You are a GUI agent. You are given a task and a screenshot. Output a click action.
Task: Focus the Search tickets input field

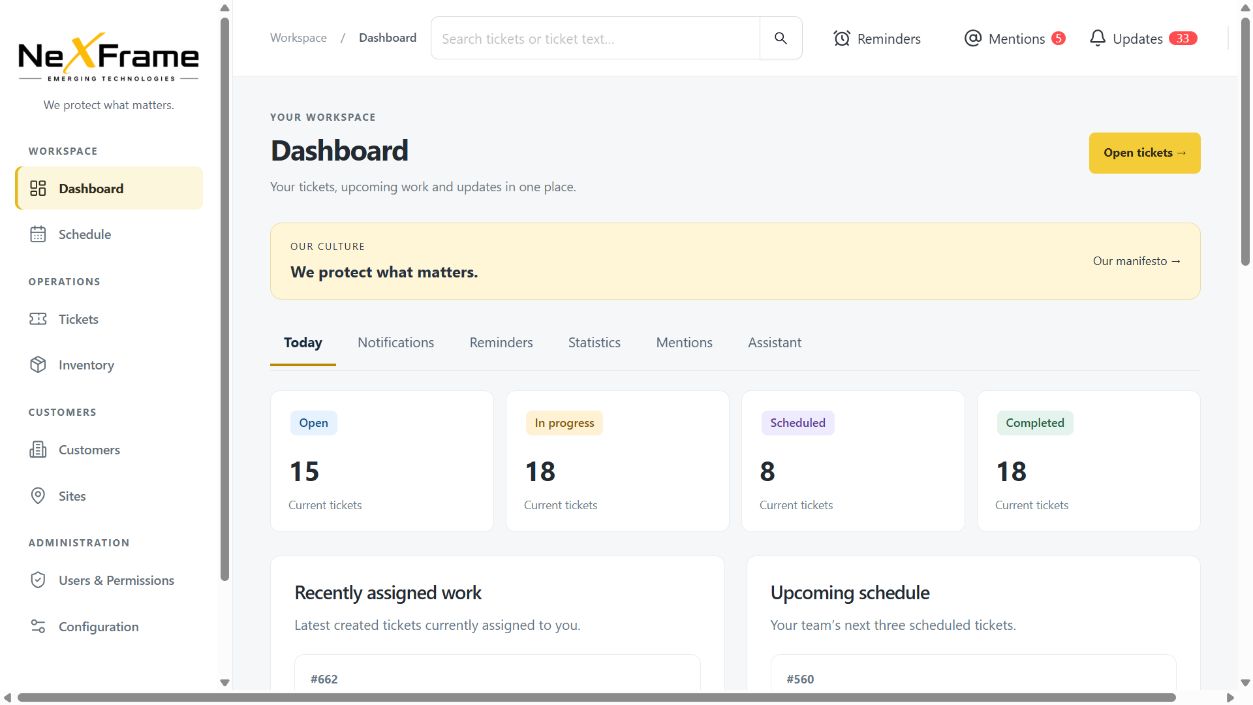pyautogui.click(x=596, y=38)
